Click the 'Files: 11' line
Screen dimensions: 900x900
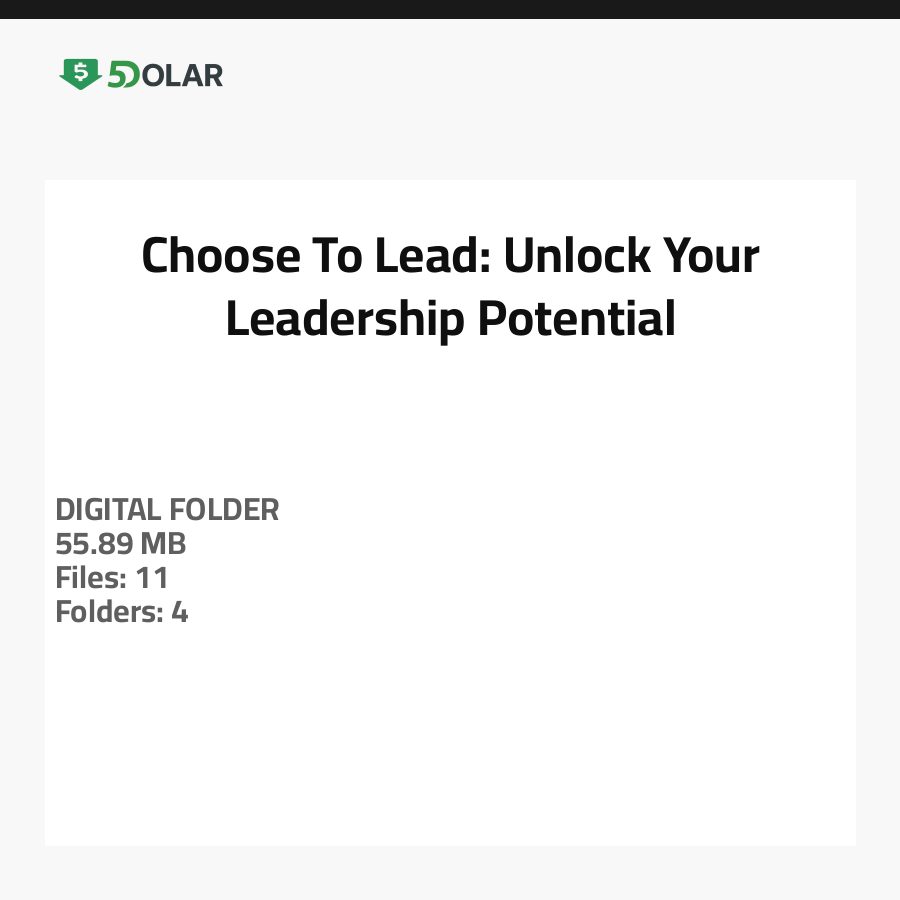coord(112,578)
